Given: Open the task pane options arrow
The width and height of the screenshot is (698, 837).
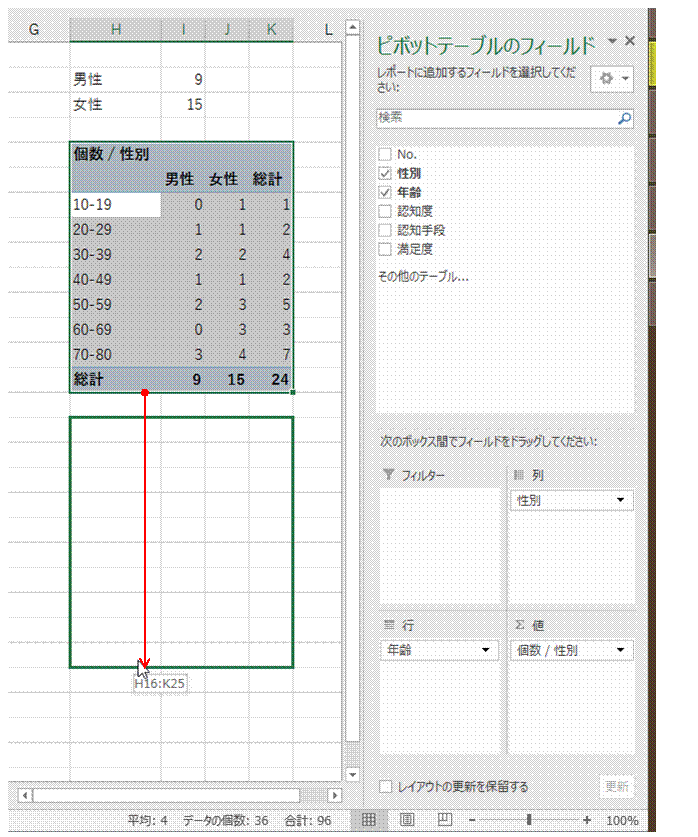Looking at the screenshot, I should click(612, 41).
